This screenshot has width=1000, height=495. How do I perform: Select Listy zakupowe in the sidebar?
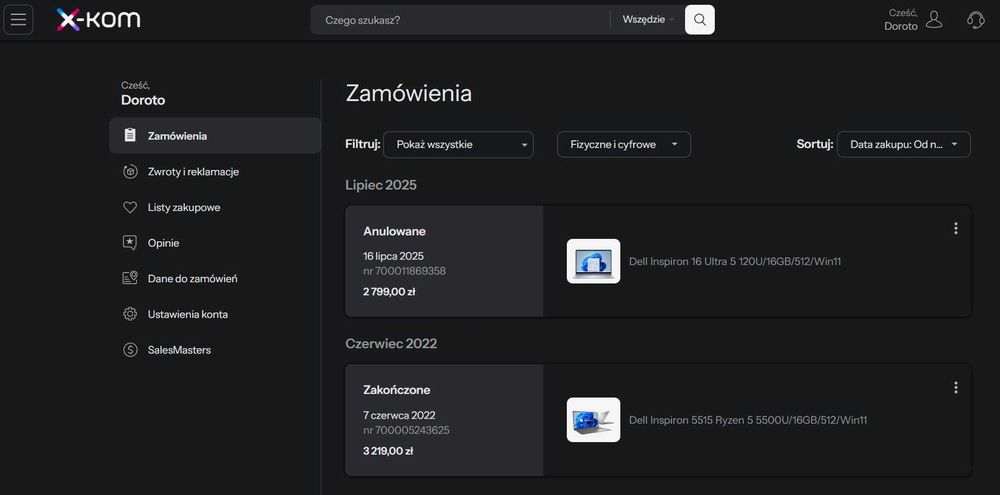[x=184, y=208]
